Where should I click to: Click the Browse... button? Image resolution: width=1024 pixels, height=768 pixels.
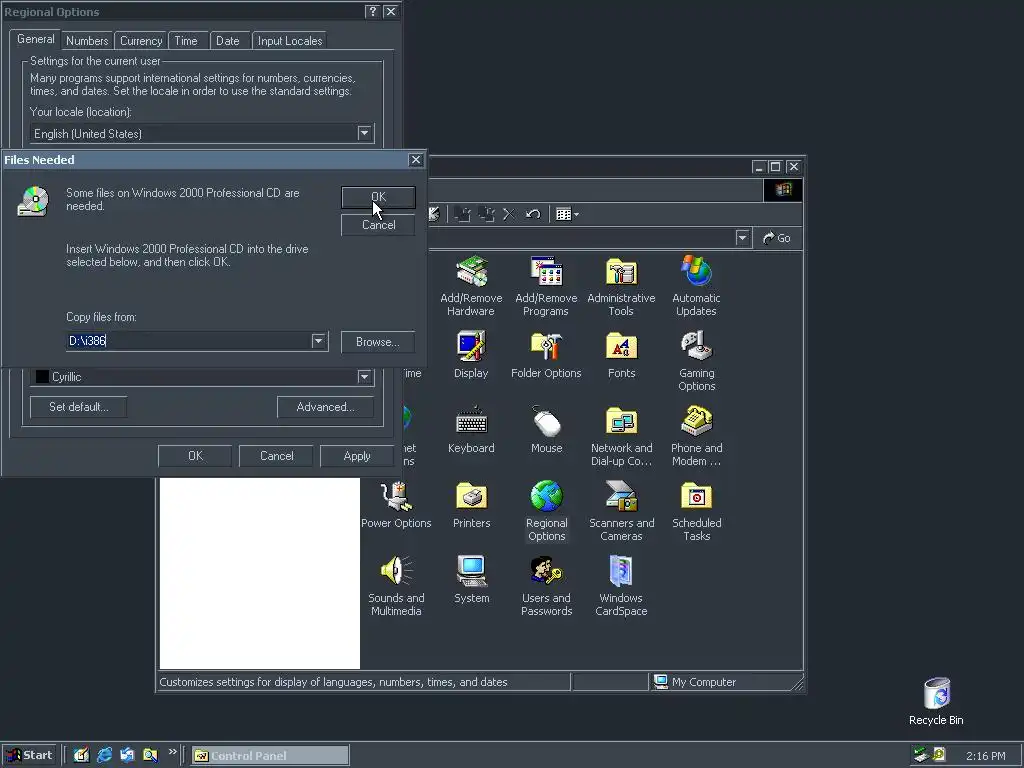[x=377, y=342]
